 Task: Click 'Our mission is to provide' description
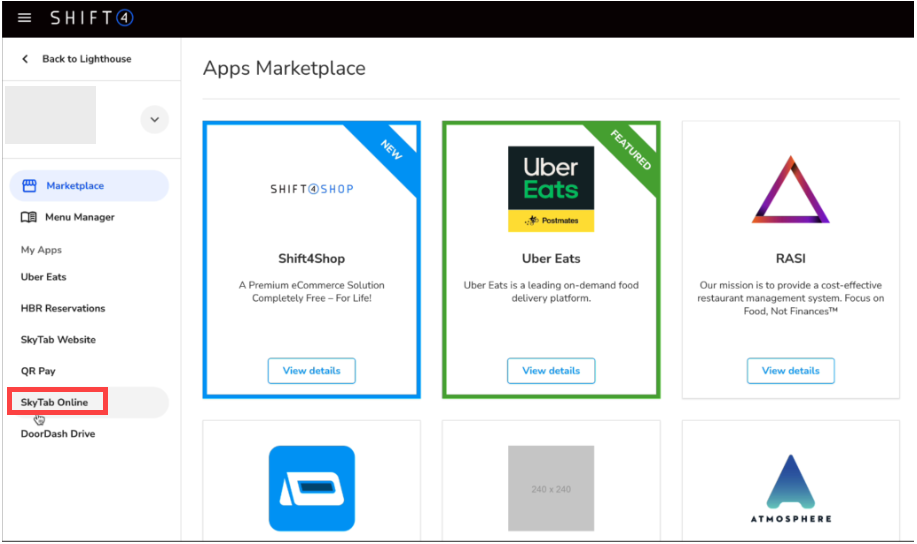pyautogui.click(x=791, y=298)
